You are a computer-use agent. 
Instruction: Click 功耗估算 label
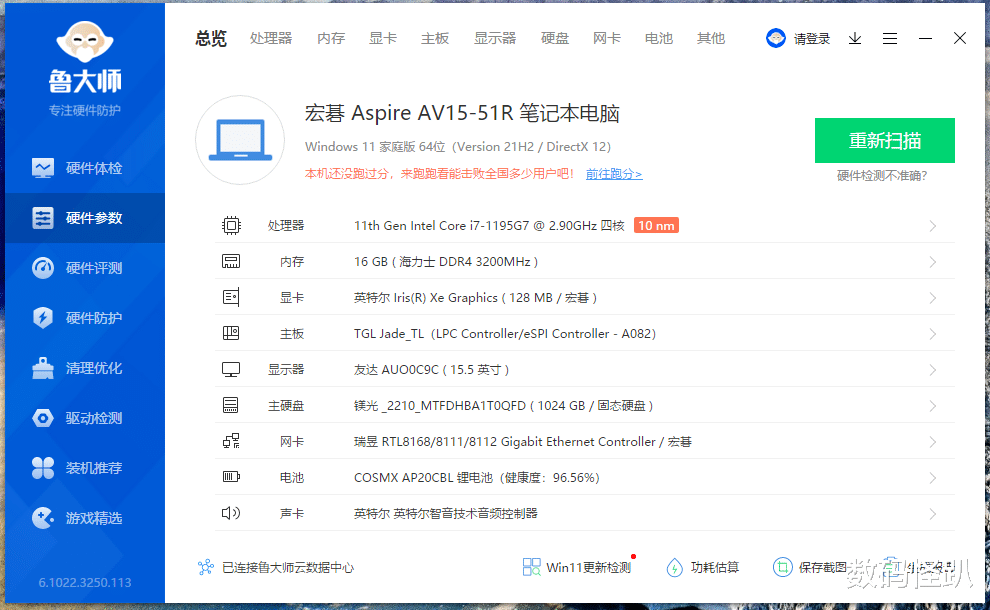(x=715, y=568)
